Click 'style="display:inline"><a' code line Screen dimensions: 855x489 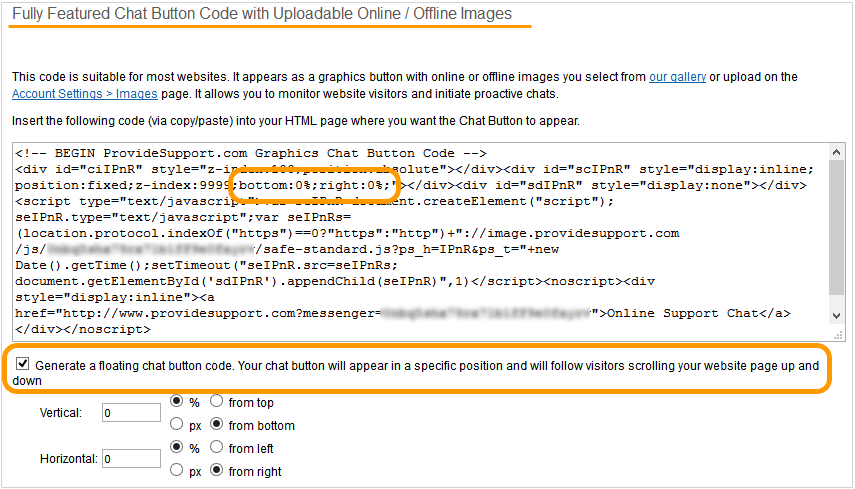click(115, 298)
